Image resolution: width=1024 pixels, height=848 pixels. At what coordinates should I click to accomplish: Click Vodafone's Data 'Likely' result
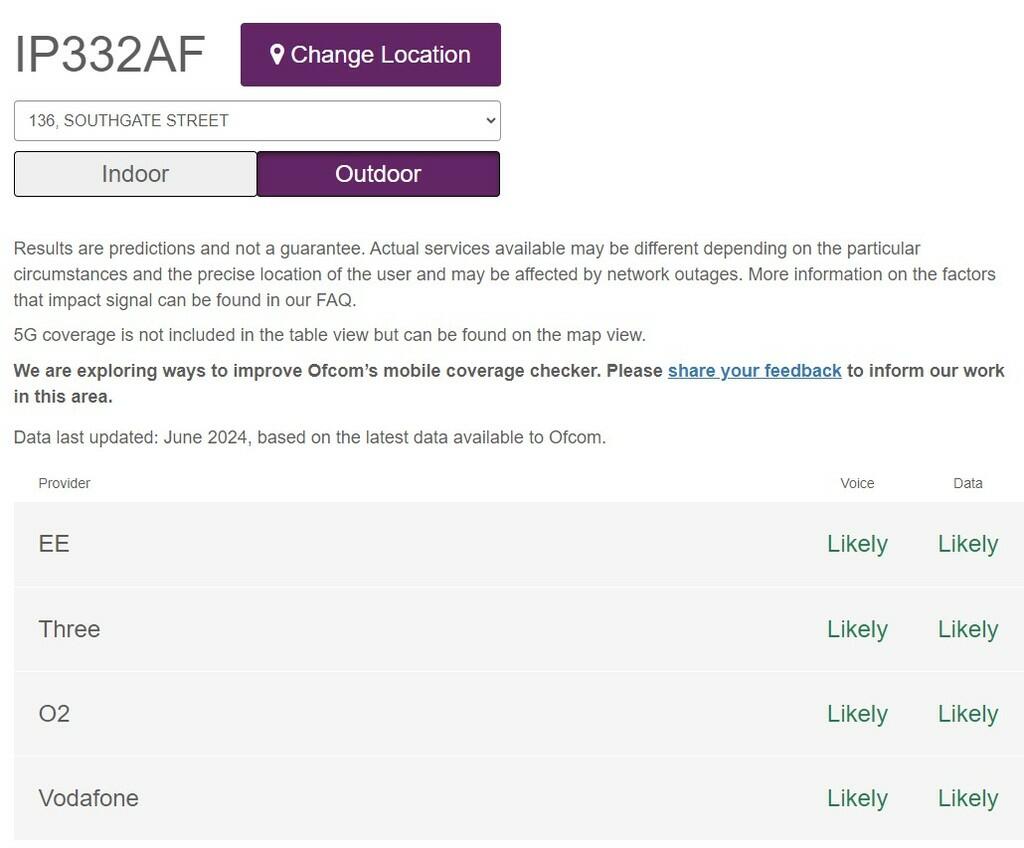click(967, 798)
